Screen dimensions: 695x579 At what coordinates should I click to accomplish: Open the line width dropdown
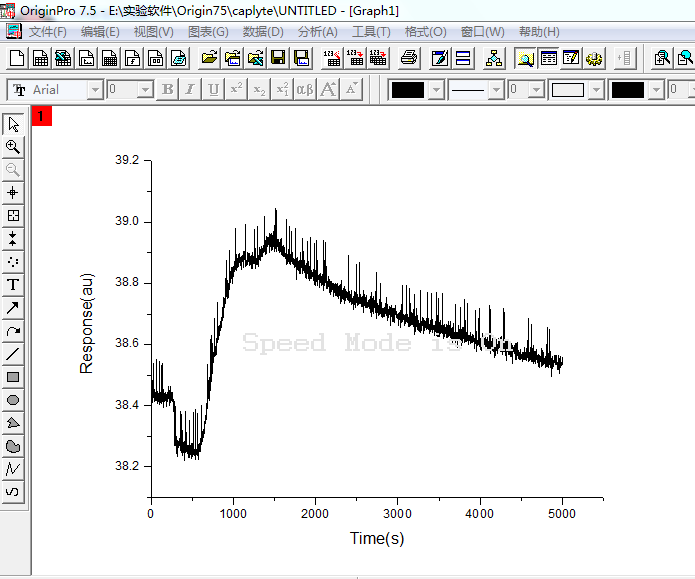[536, 90]
